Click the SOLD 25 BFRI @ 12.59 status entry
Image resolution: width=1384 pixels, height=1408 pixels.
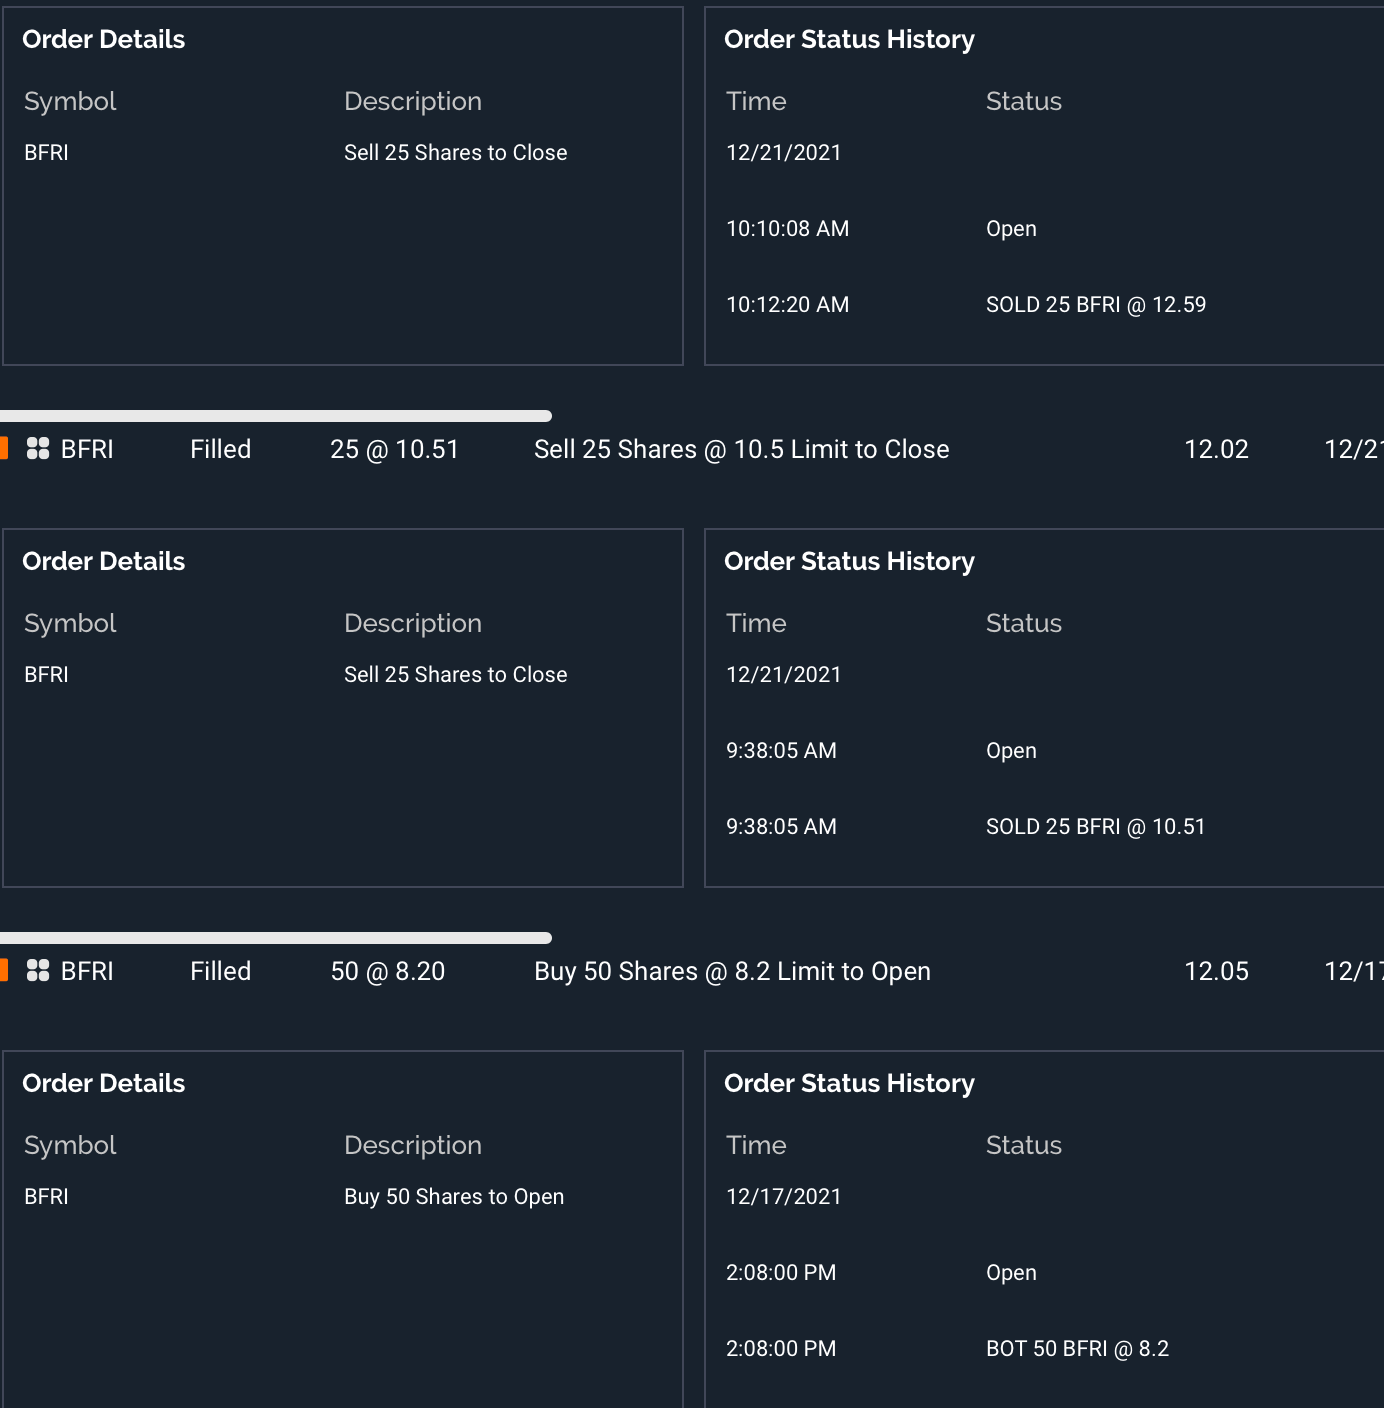(x=1095, y=305)
